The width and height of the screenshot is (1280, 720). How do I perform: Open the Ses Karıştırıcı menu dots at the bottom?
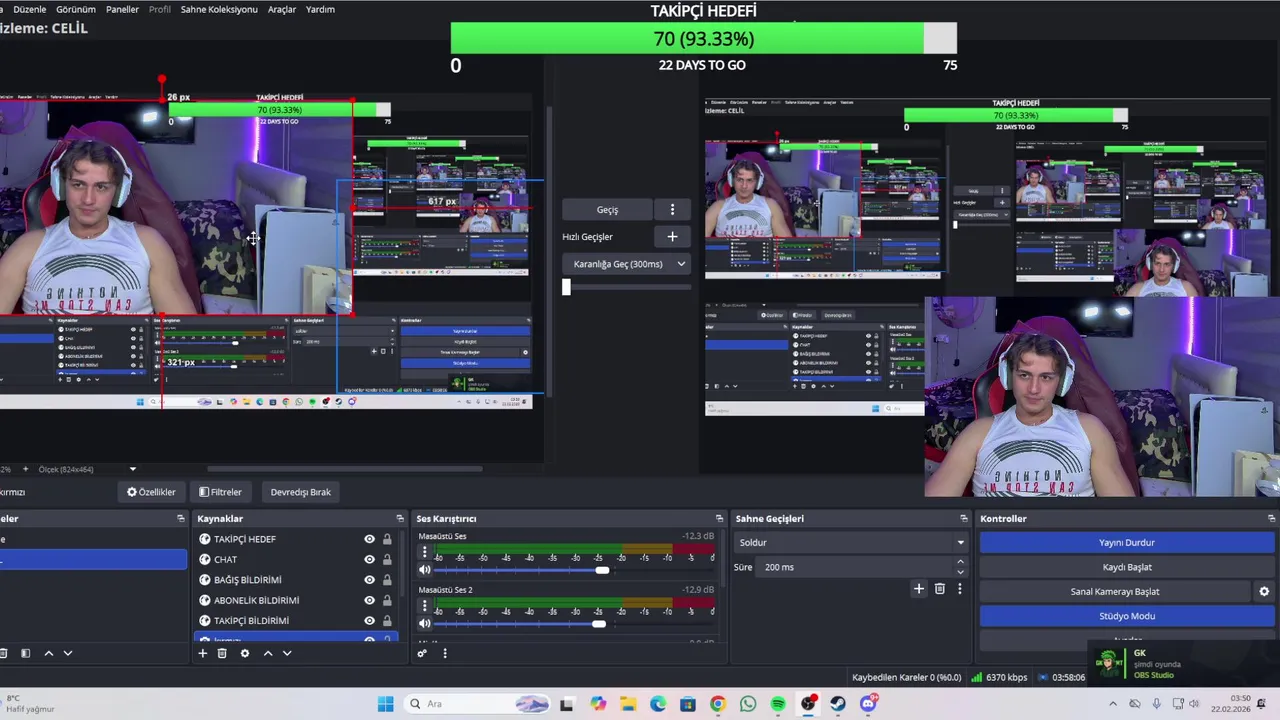tap(444, 653)
